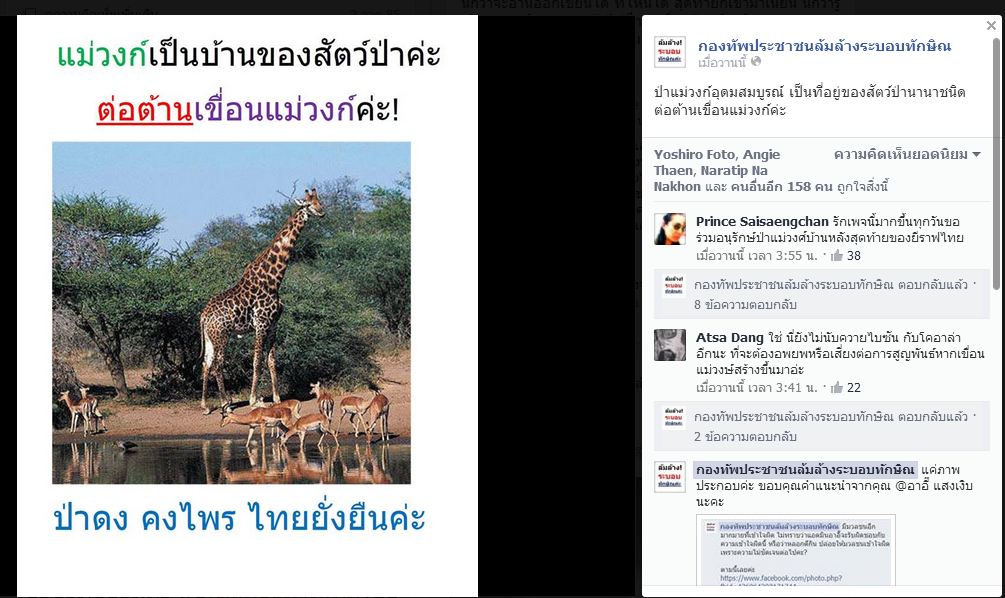Click page avatar beside the 2 replies
The image size is (1005, 598).
(674, 418)
